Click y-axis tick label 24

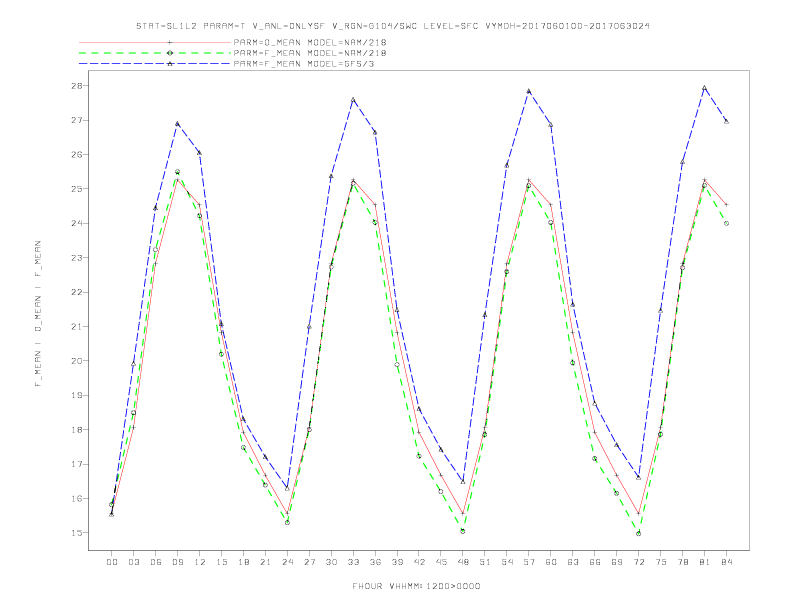point(76,223)
